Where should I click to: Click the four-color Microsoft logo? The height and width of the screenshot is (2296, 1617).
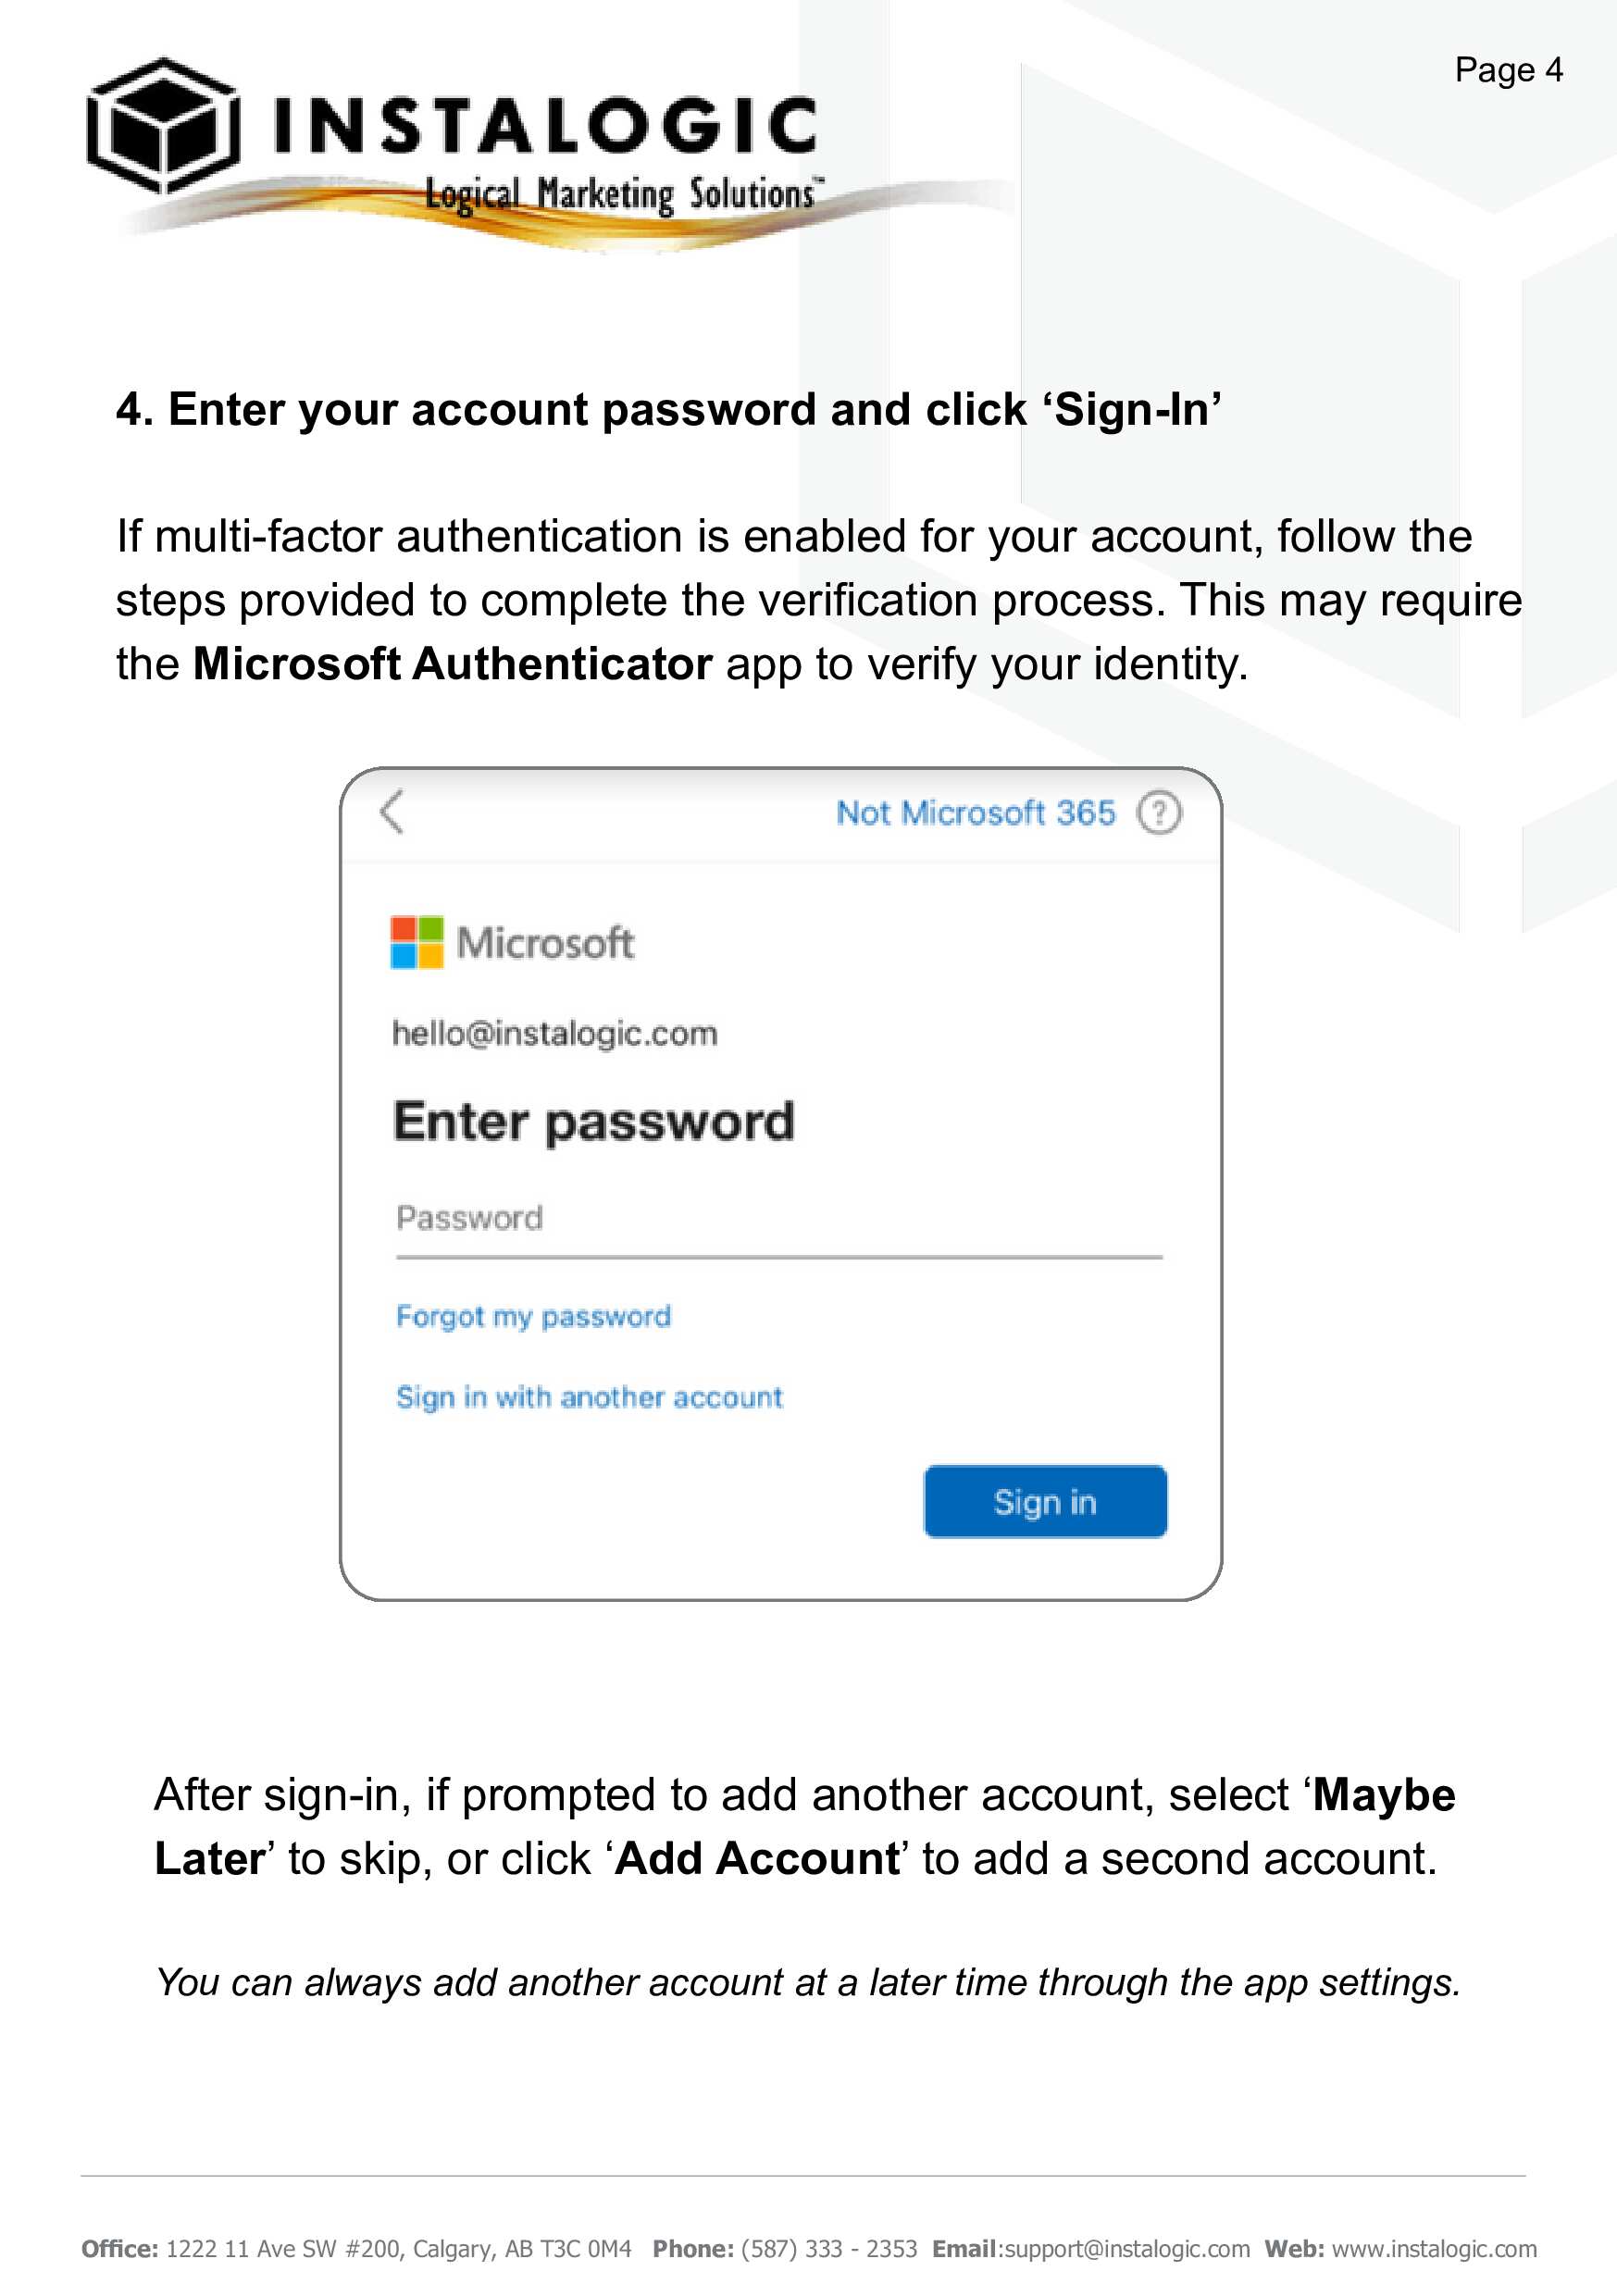[417, 942]
